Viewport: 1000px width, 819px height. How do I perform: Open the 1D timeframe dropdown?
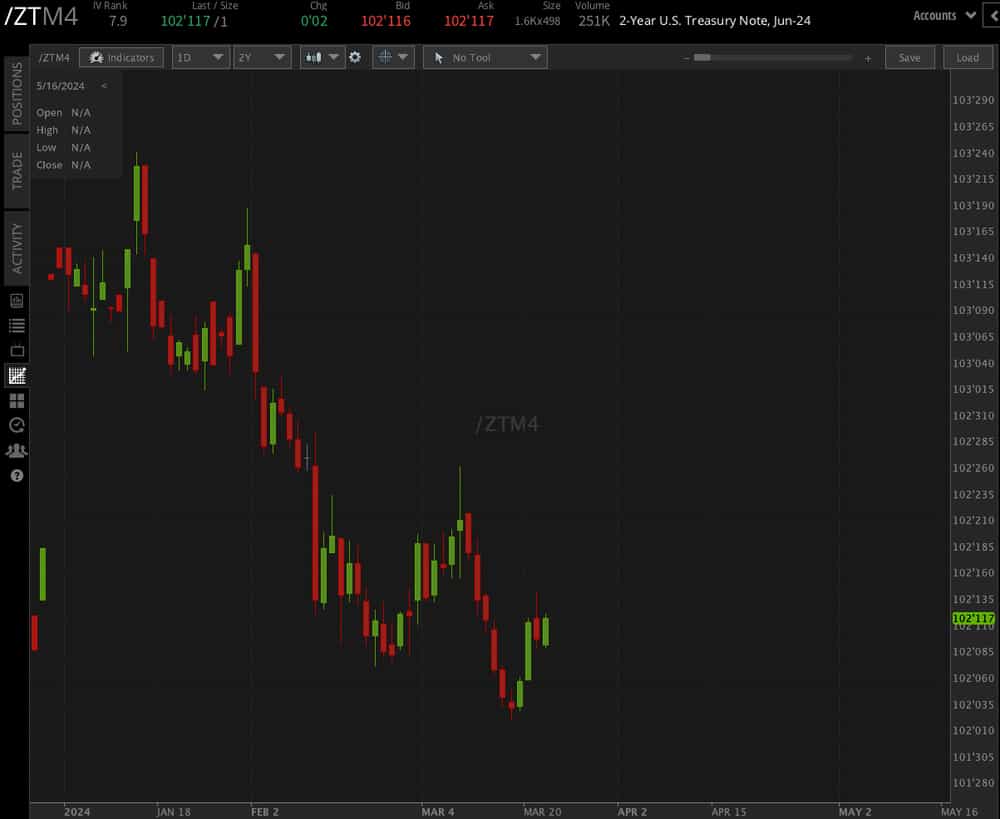[200, 57]
